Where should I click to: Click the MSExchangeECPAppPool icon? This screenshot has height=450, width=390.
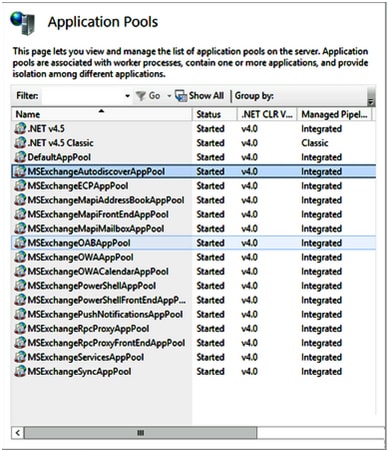(x=20, y=186)
